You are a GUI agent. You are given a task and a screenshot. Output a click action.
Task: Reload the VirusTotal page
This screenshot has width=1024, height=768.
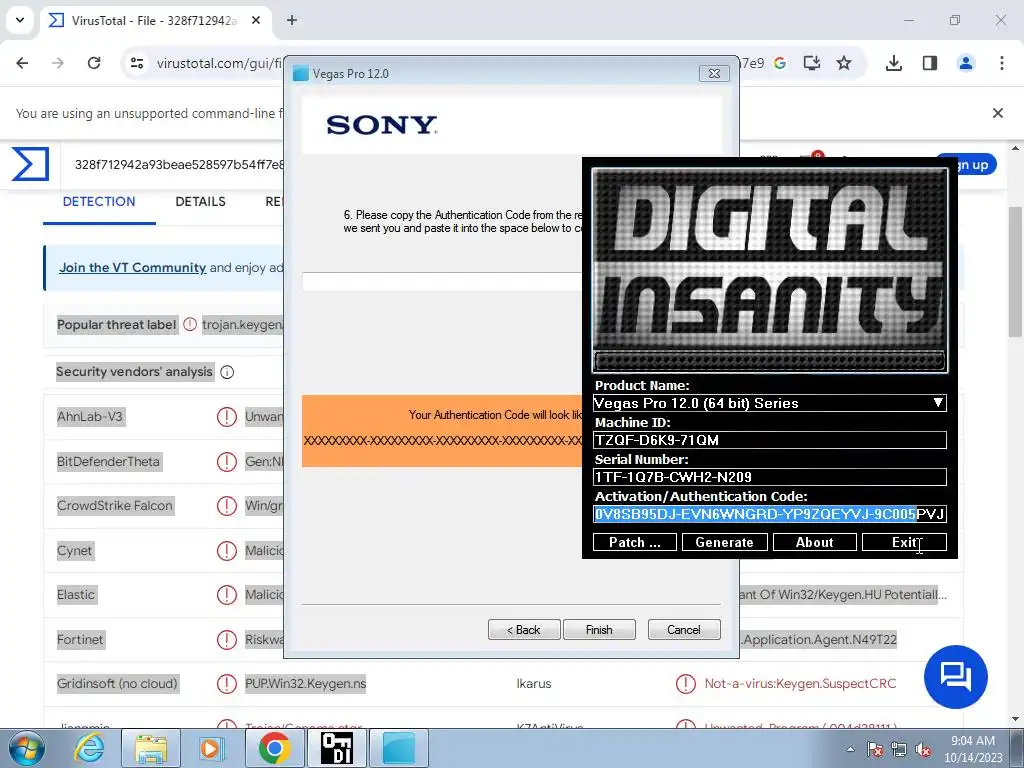click(94, 63)
